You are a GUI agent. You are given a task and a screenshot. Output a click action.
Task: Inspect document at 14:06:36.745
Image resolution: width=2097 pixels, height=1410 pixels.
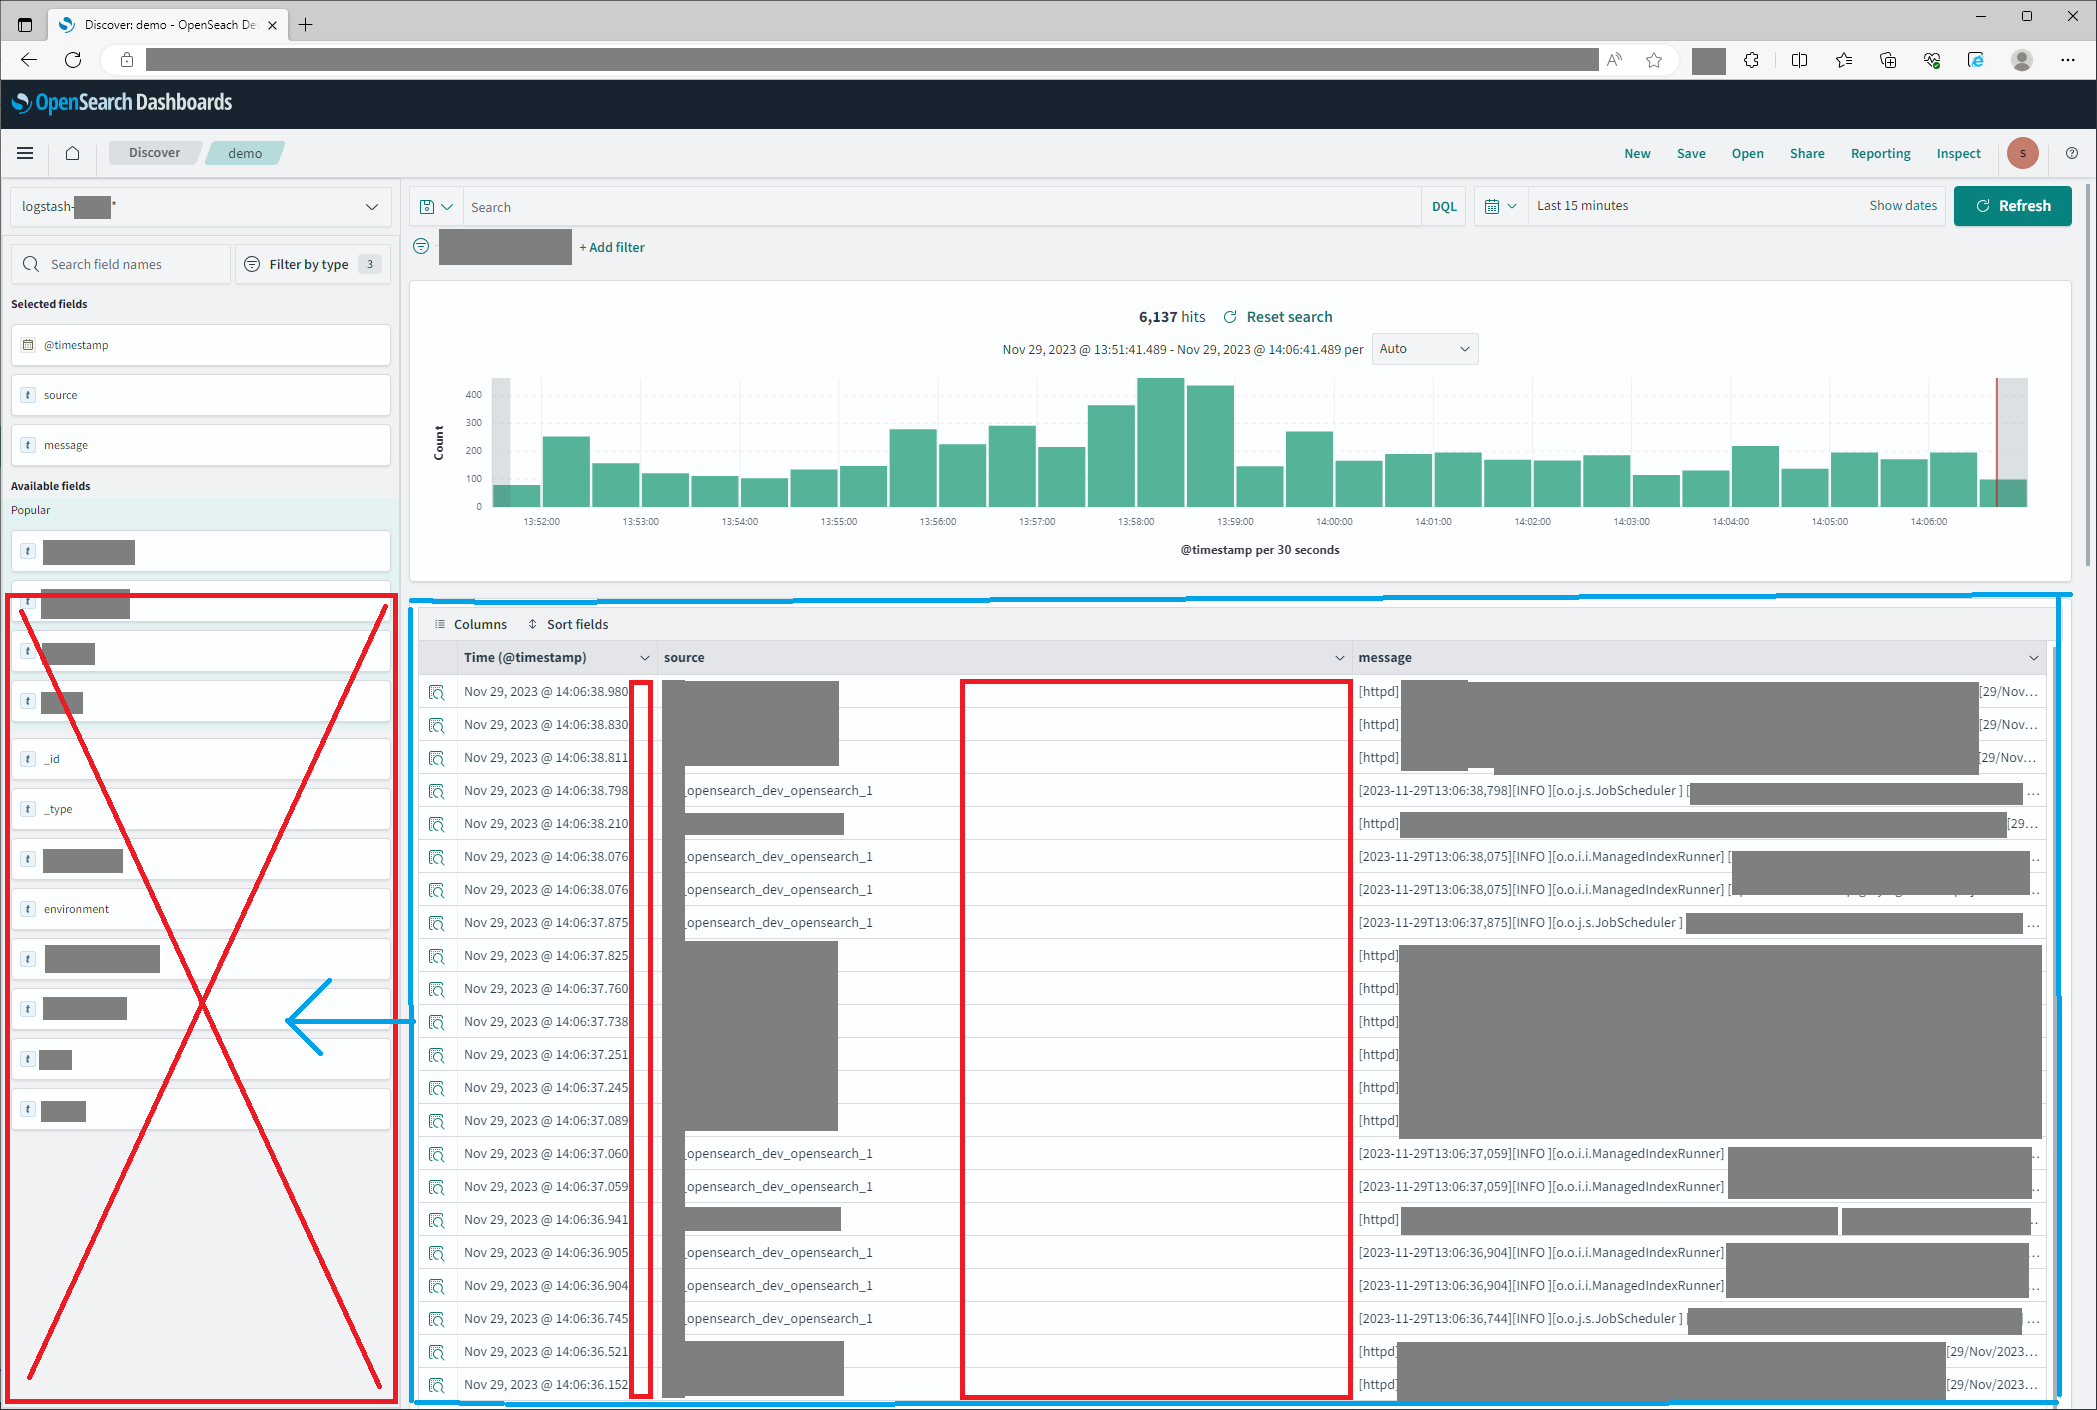click(x=437, y=1319)
